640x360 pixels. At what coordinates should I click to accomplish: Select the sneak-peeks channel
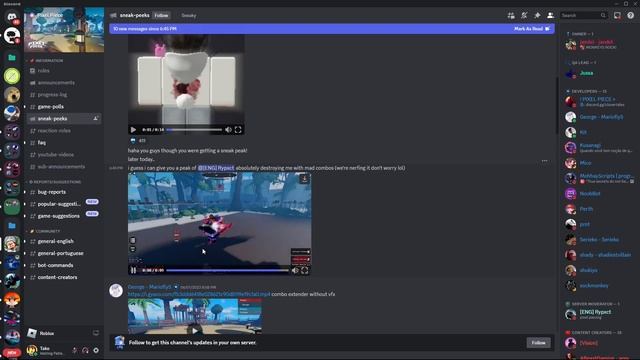(x=64, y=118)
